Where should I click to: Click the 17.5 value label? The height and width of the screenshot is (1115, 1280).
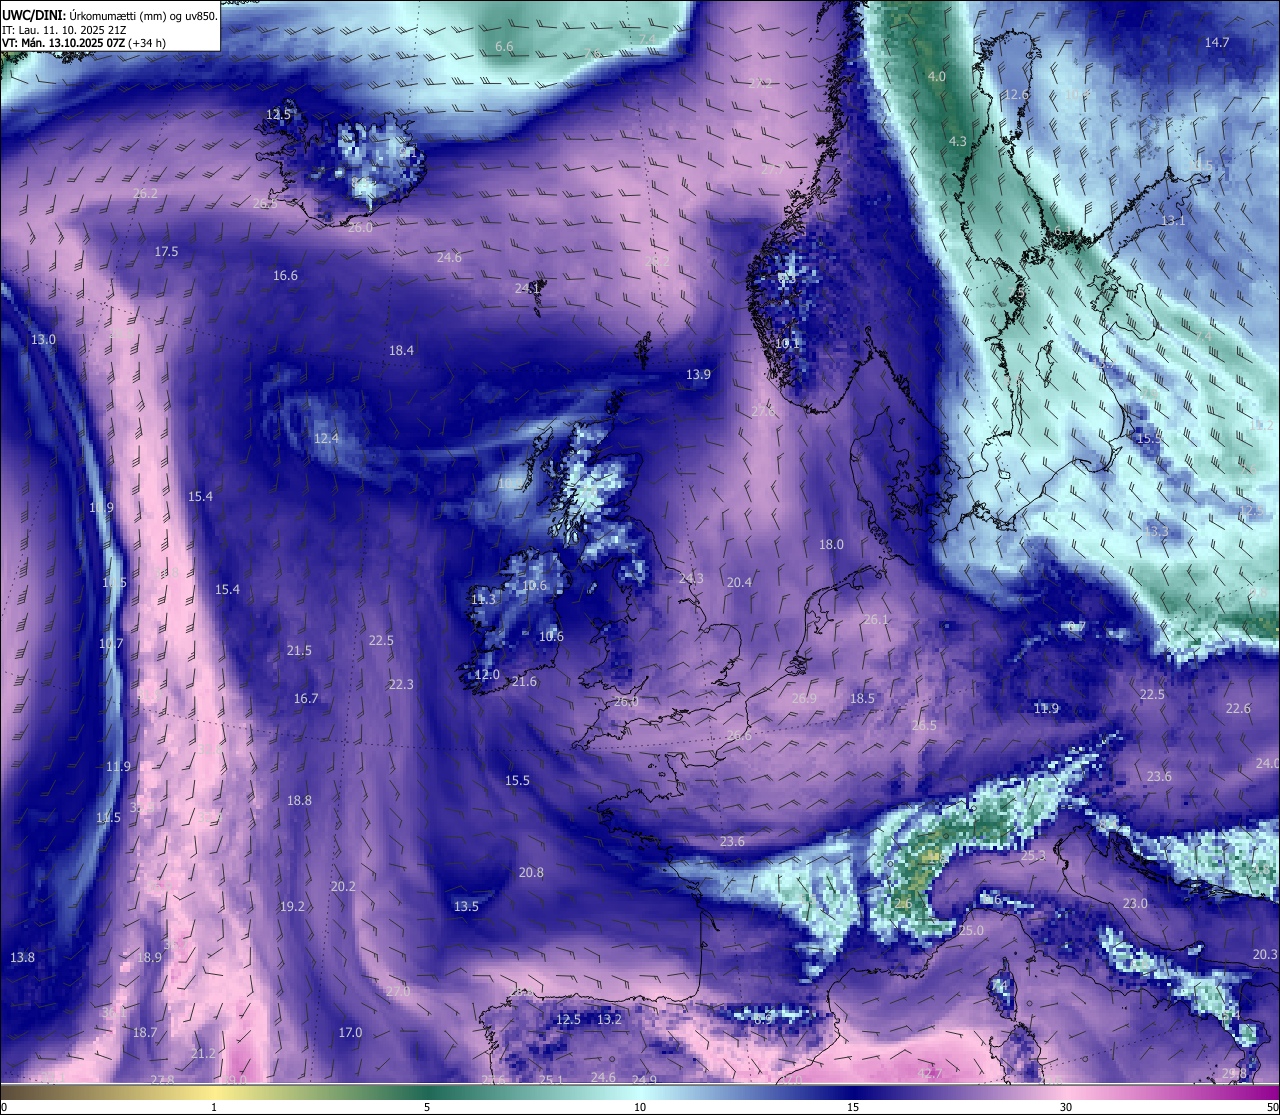[x=166, y=251]
